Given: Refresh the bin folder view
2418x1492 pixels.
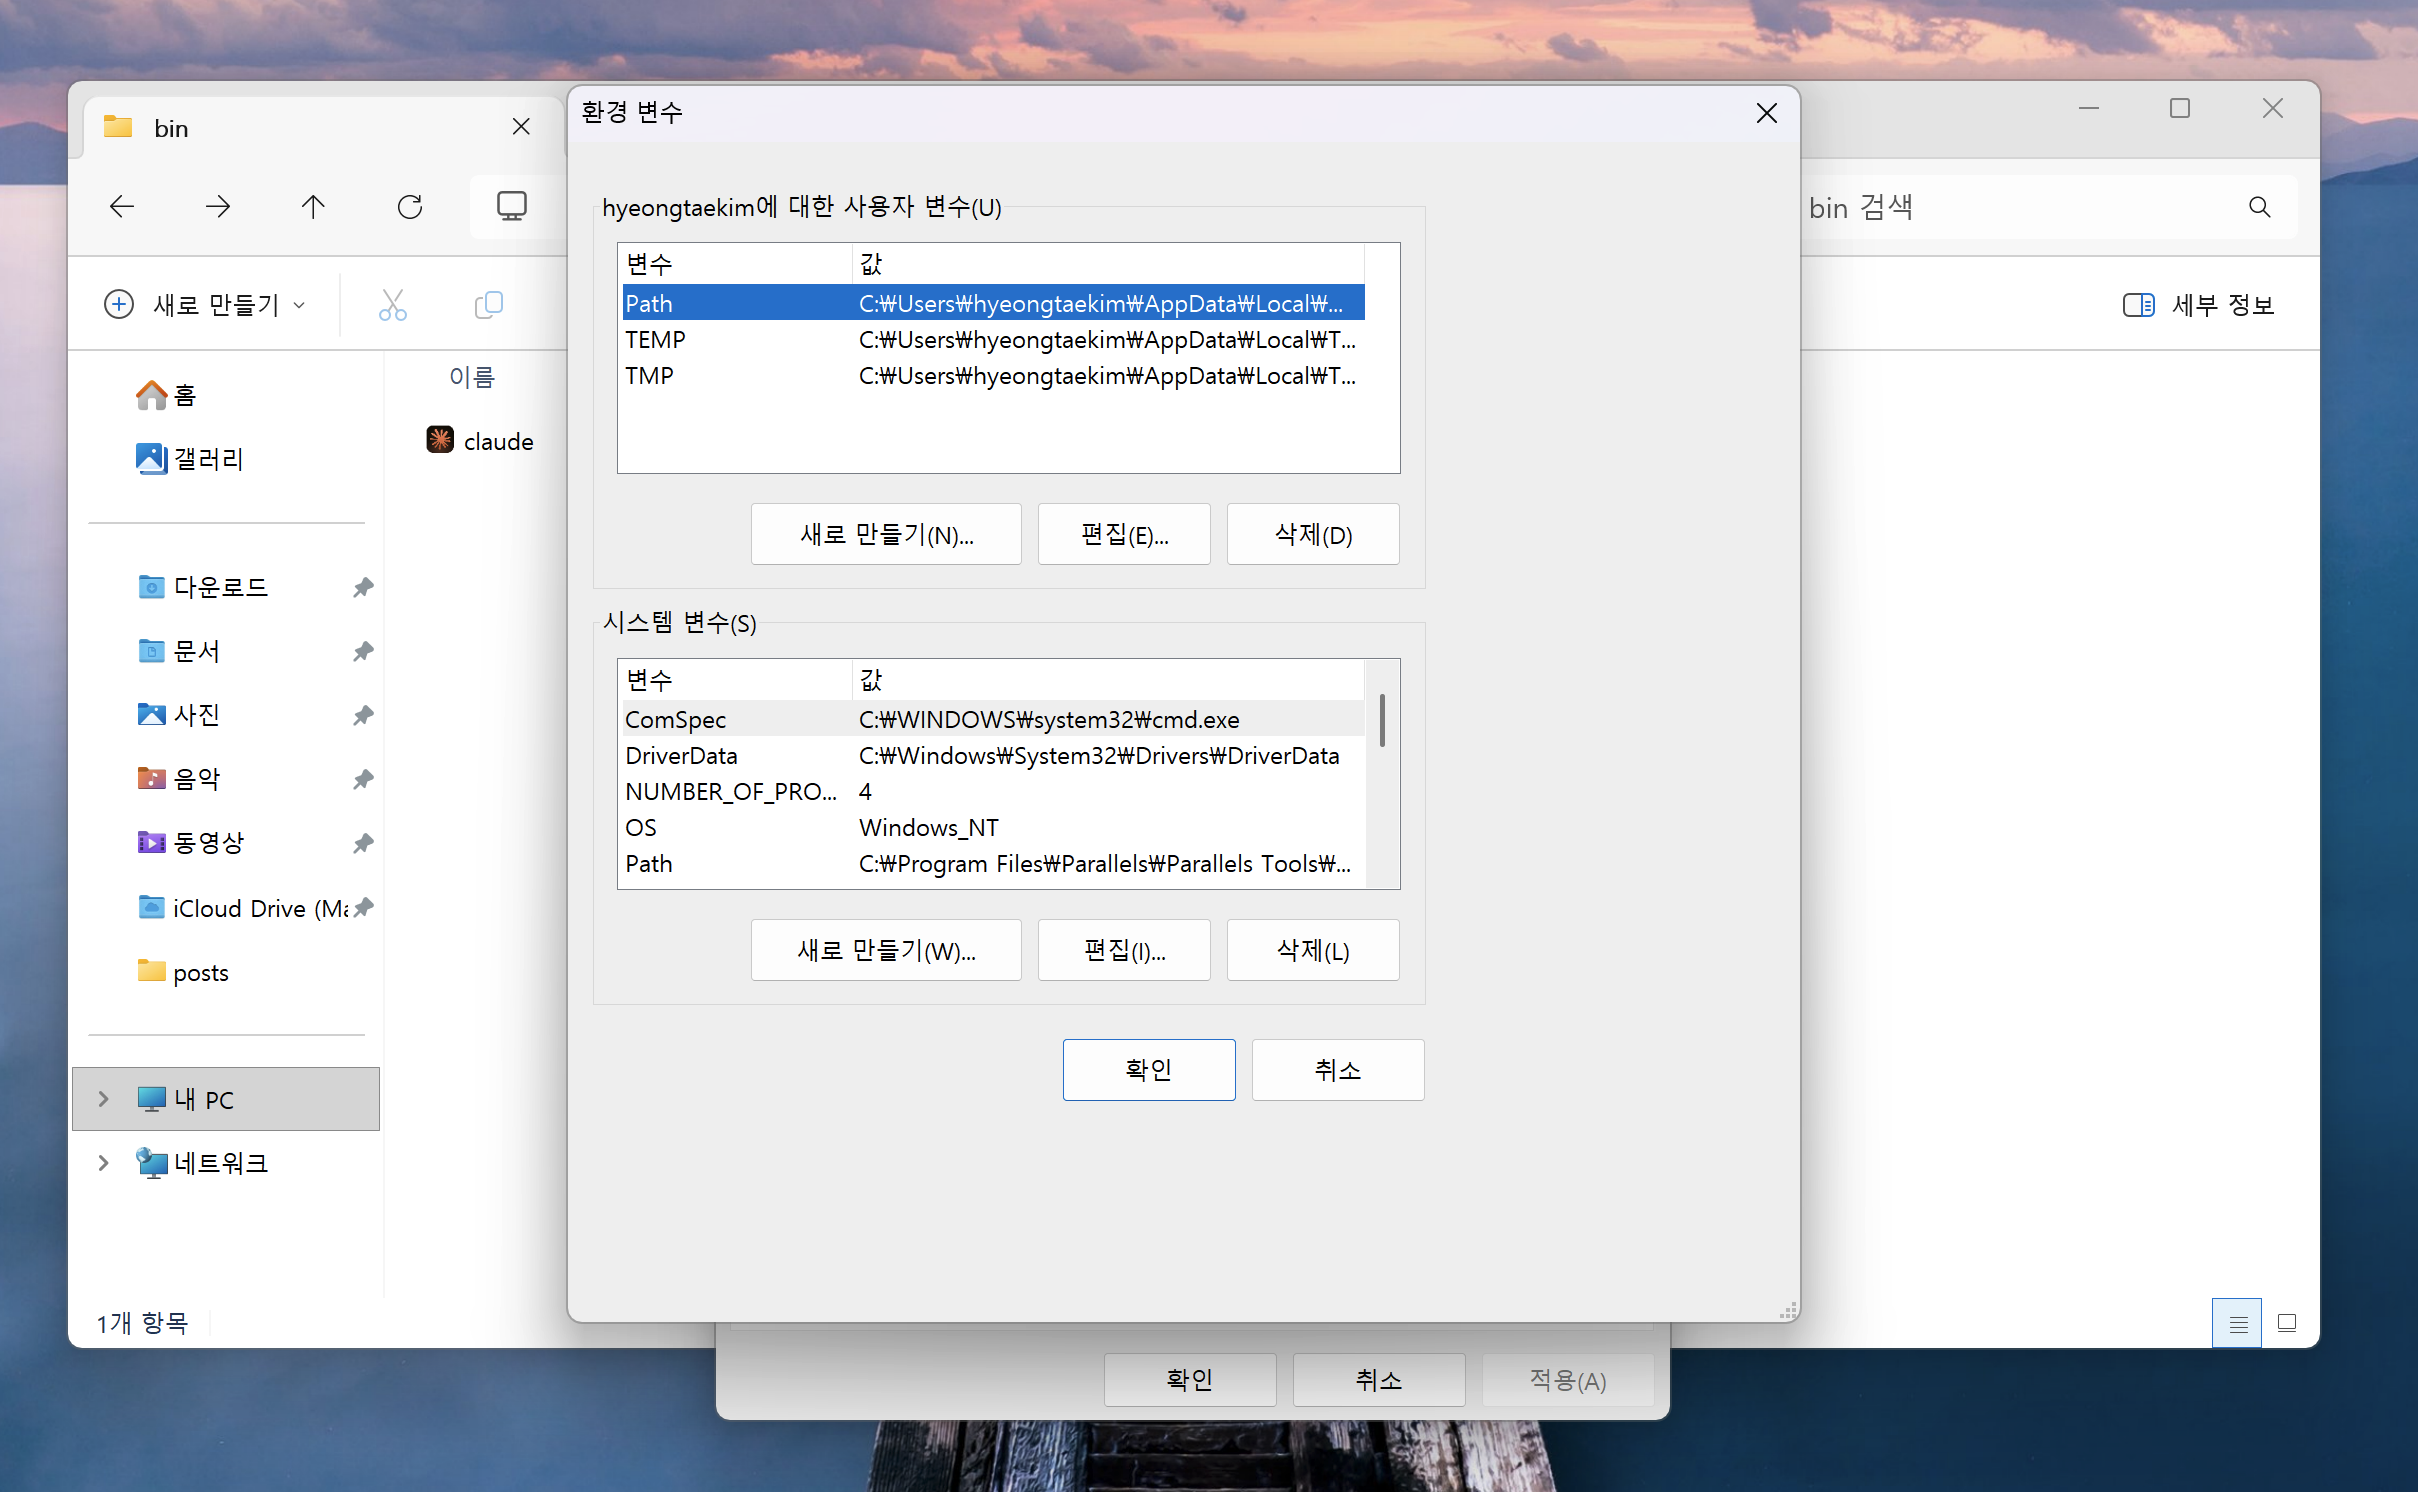Looking at the screenshot, I should pos(410,207).
